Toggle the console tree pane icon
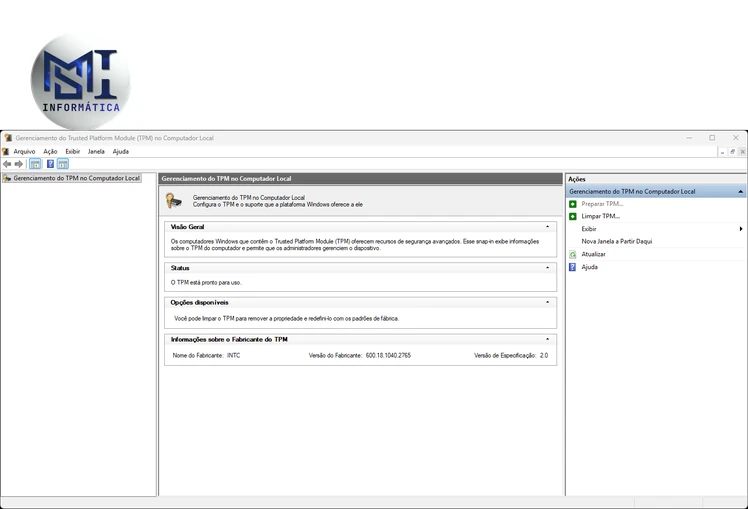This screenshot has width=748, height=509. click(35, 164)
